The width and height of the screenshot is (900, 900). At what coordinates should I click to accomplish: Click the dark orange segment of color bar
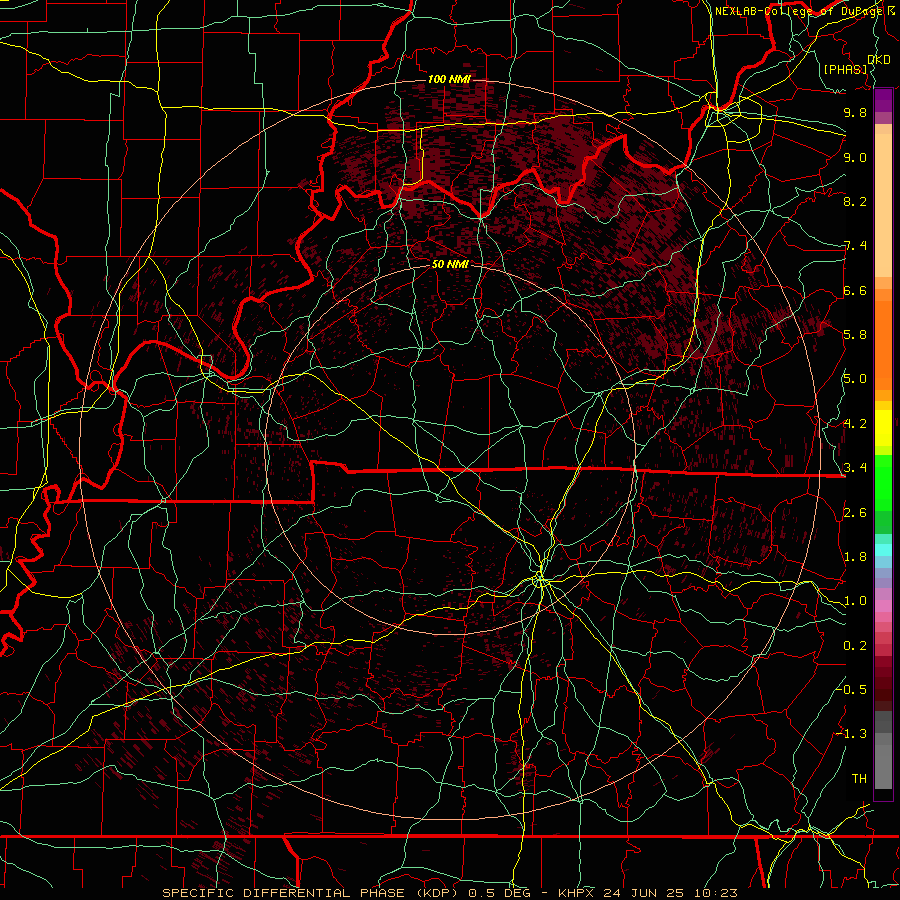click(883, 344)
